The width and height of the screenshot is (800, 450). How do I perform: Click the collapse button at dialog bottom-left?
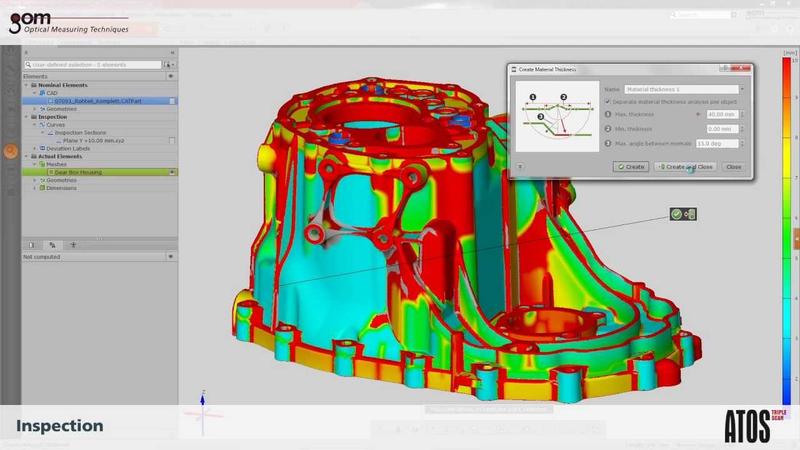coord(520,167)
